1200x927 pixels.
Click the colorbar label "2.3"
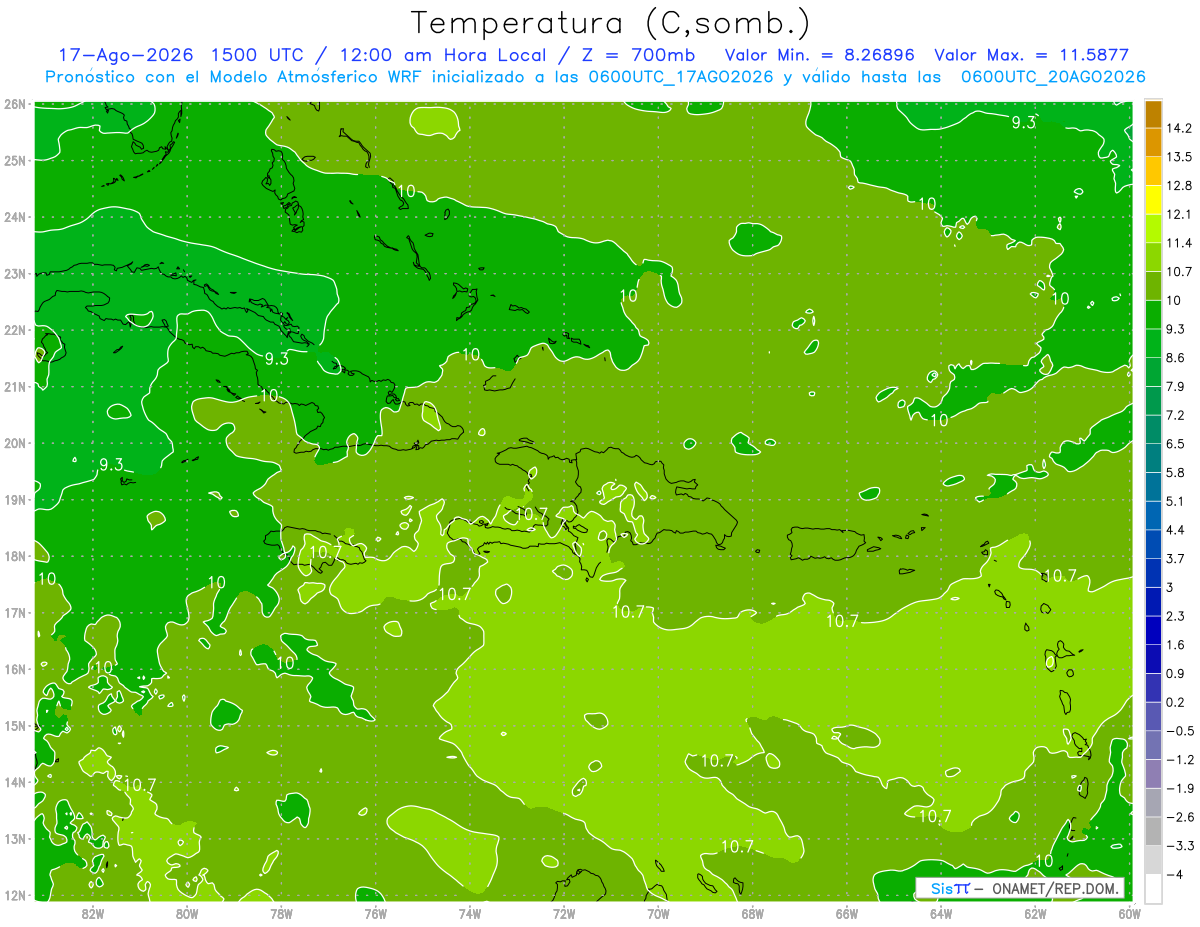(x=1176, y=616)
